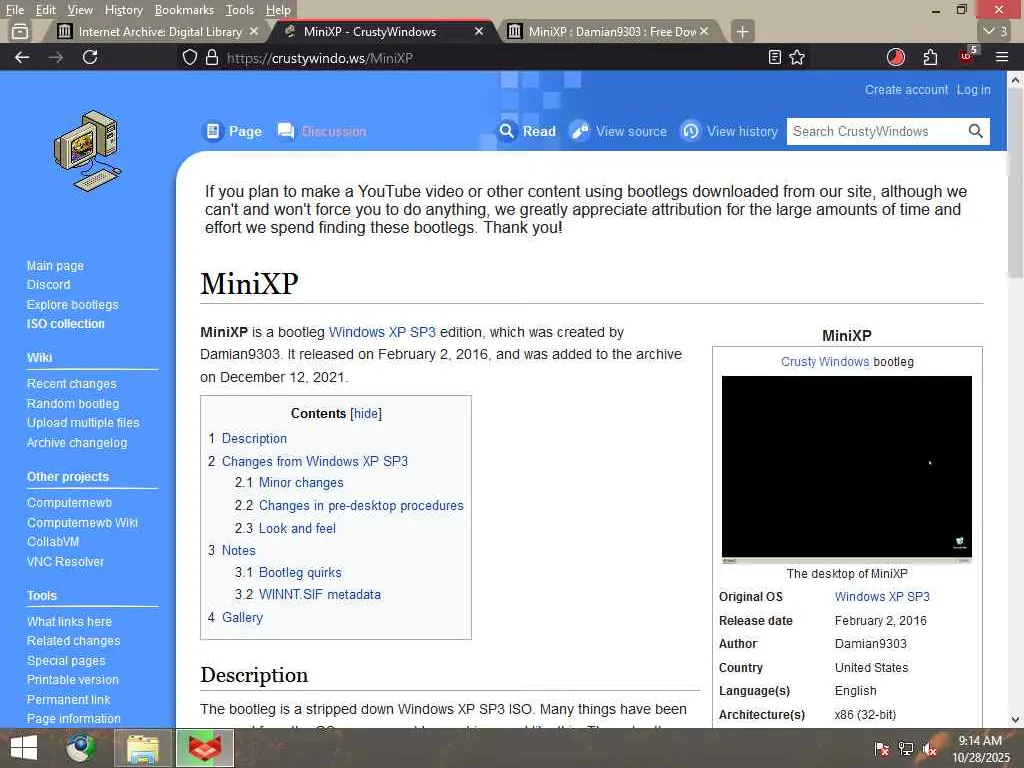Jump to Minor changes section
Screen dimensions: 1024x768
coord(301,482)
